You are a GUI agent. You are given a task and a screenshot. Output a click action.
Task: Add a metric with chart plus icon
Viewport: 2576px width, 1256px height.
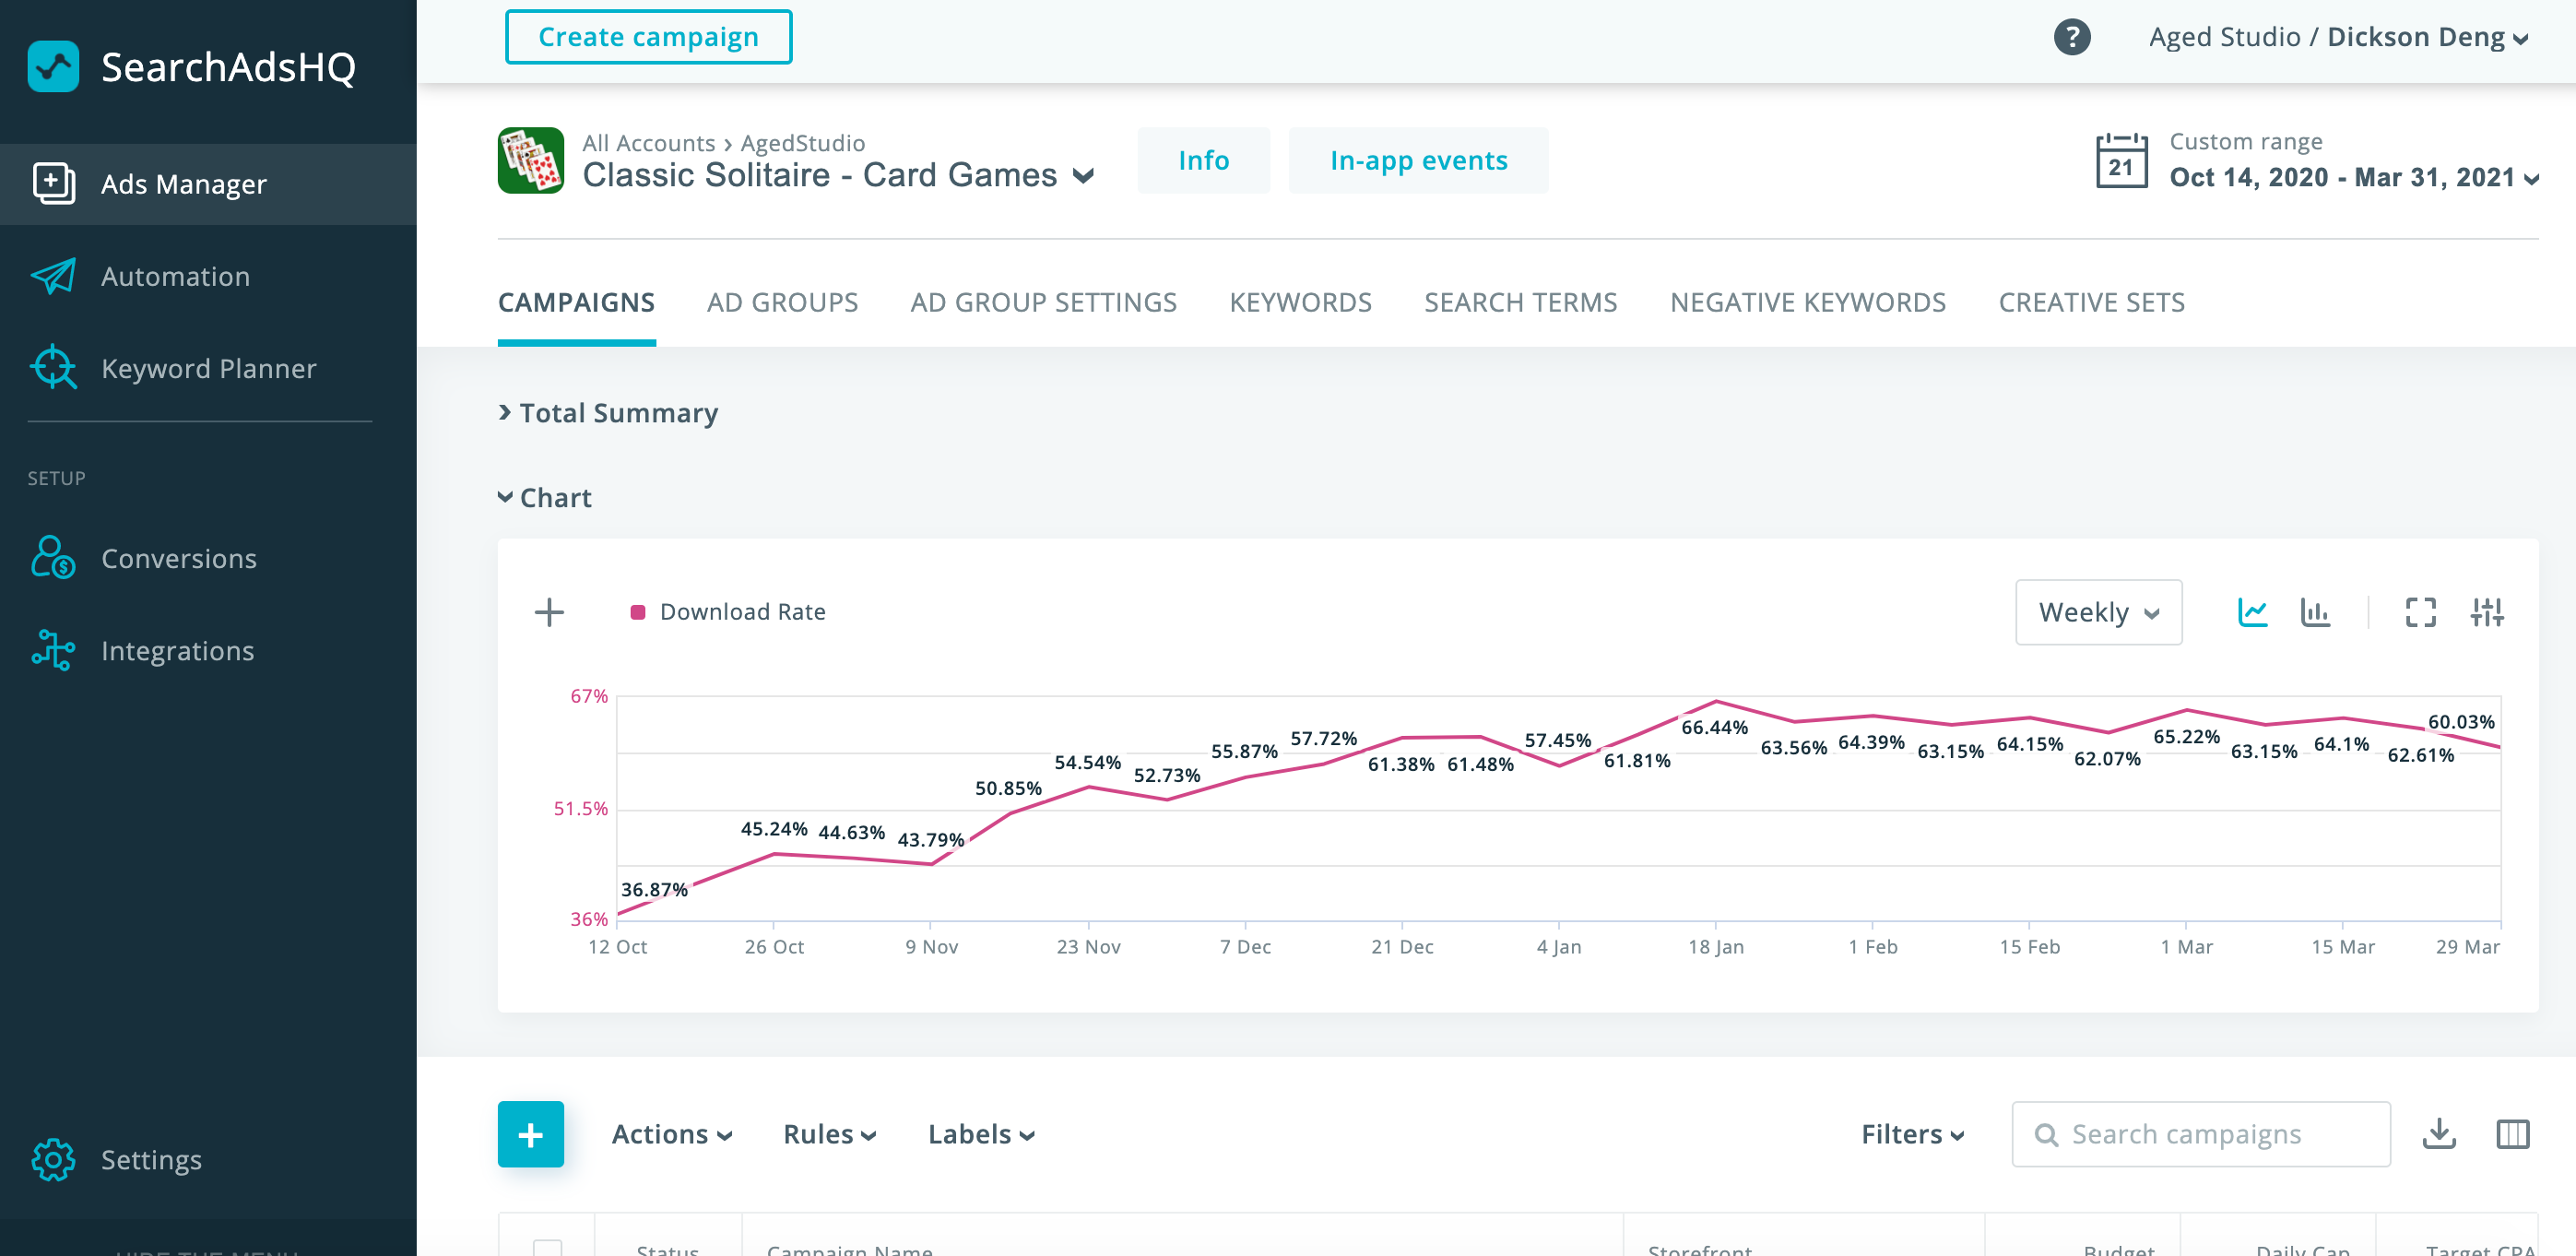(x=549, y=612)
